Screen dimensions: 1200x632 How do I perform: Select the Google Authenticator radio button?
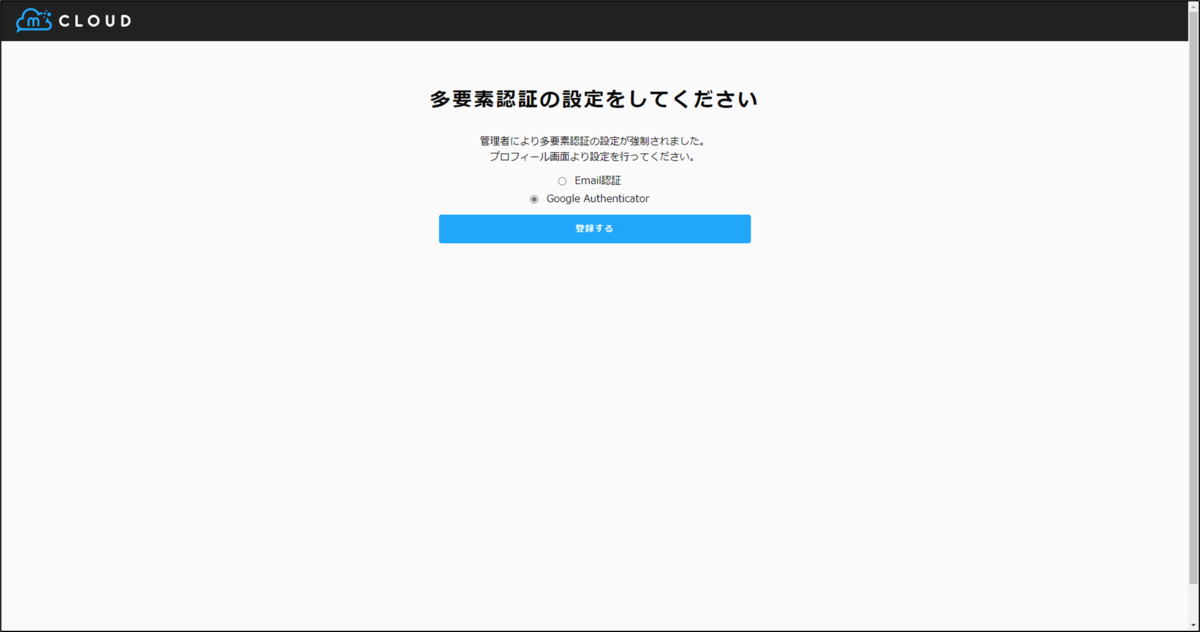coord(533,198)
